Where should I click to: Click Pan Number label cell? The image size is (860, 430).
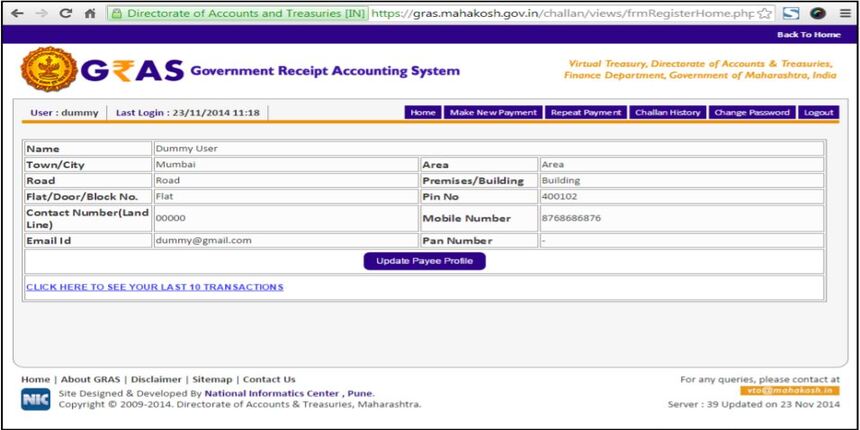click(479, 240)
